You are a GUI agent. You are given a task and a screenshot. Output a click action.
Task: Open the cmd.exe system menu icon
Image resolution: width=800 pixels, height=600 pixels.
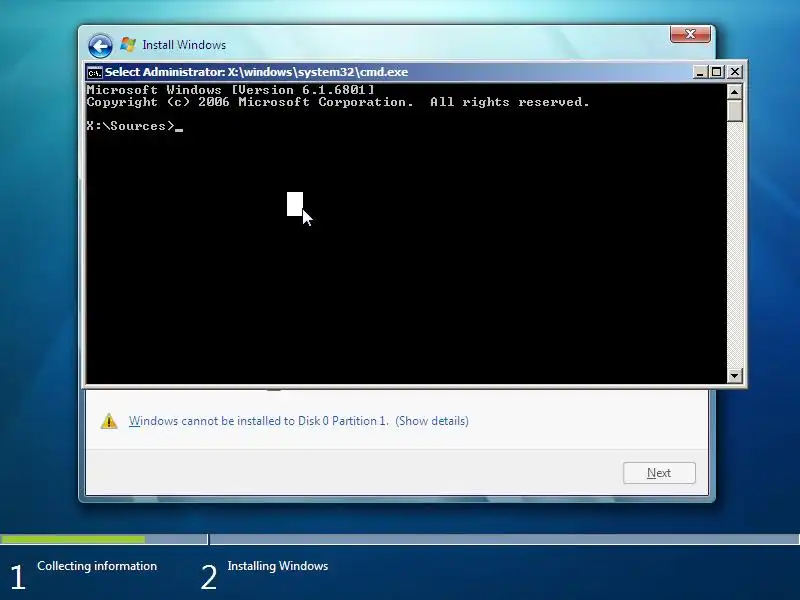(x=94, y=72)
